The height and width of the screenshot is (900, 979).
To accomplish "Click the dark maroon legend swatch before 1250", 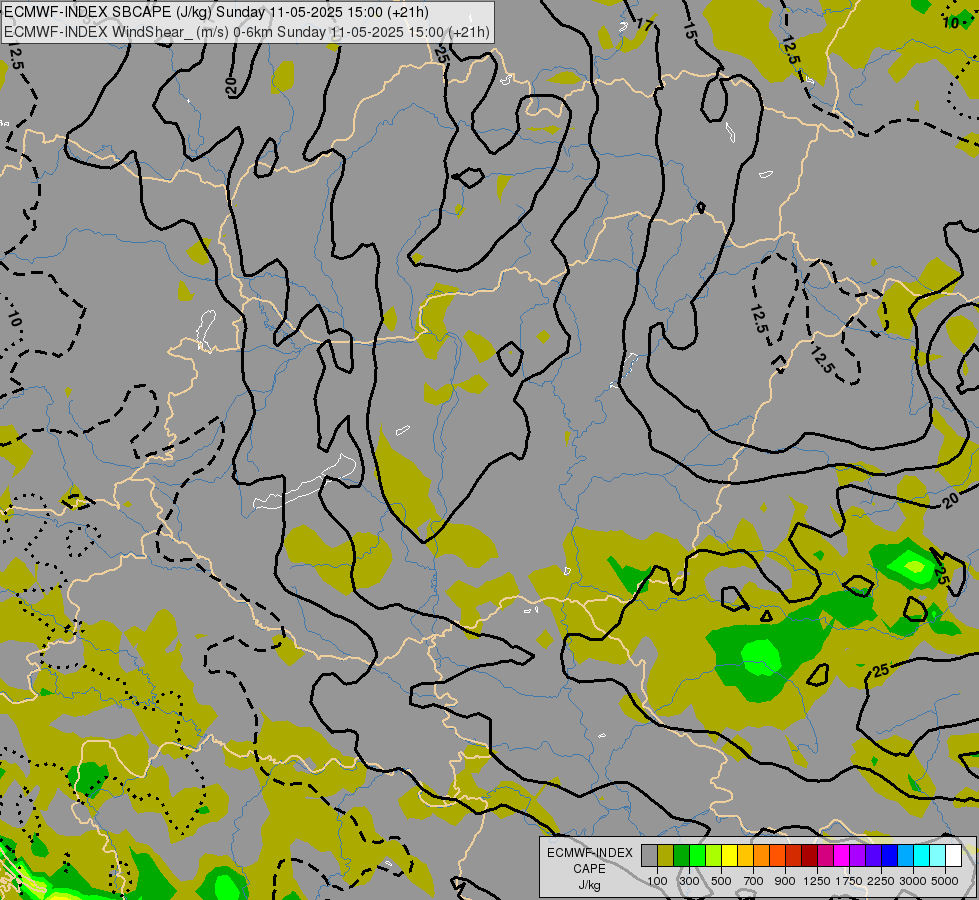I will tap(809, 855).
